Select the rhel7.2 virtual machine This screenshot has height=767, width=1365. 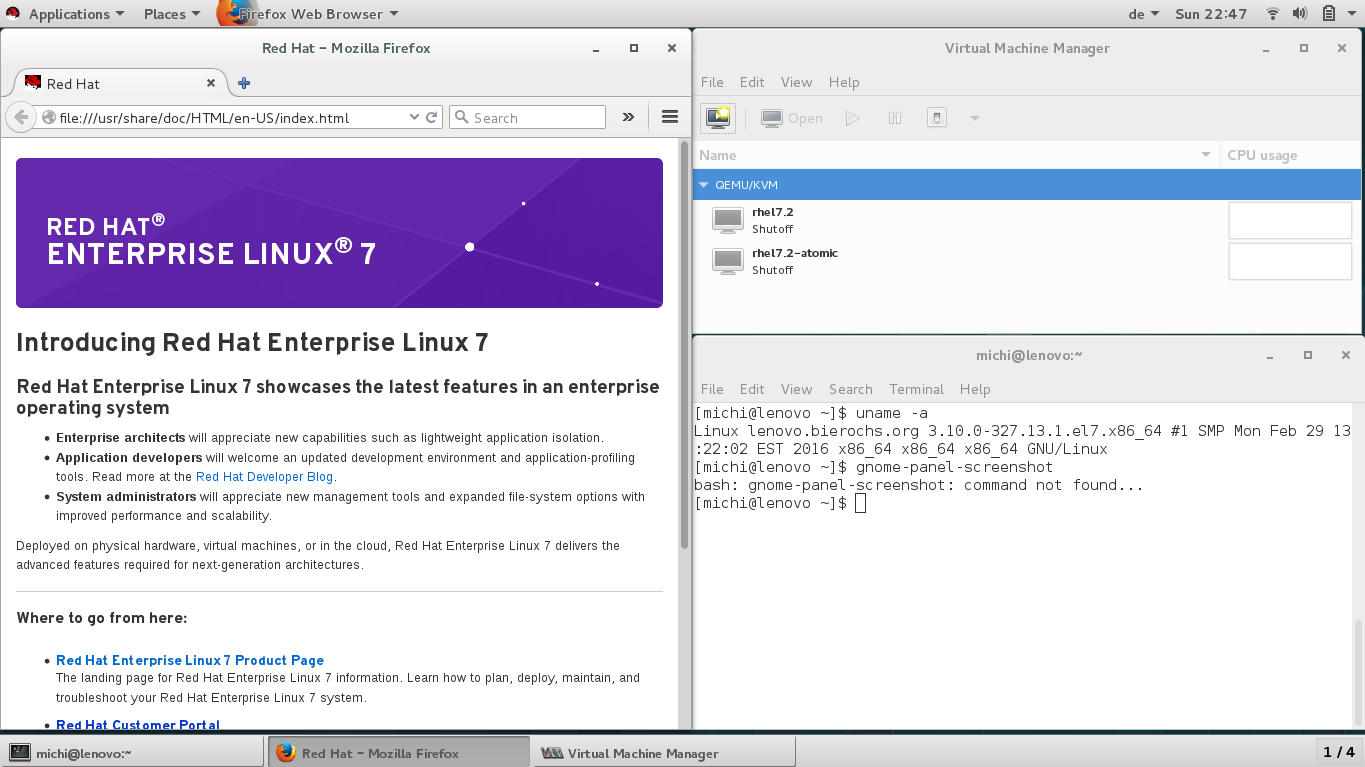[1027, 220]
